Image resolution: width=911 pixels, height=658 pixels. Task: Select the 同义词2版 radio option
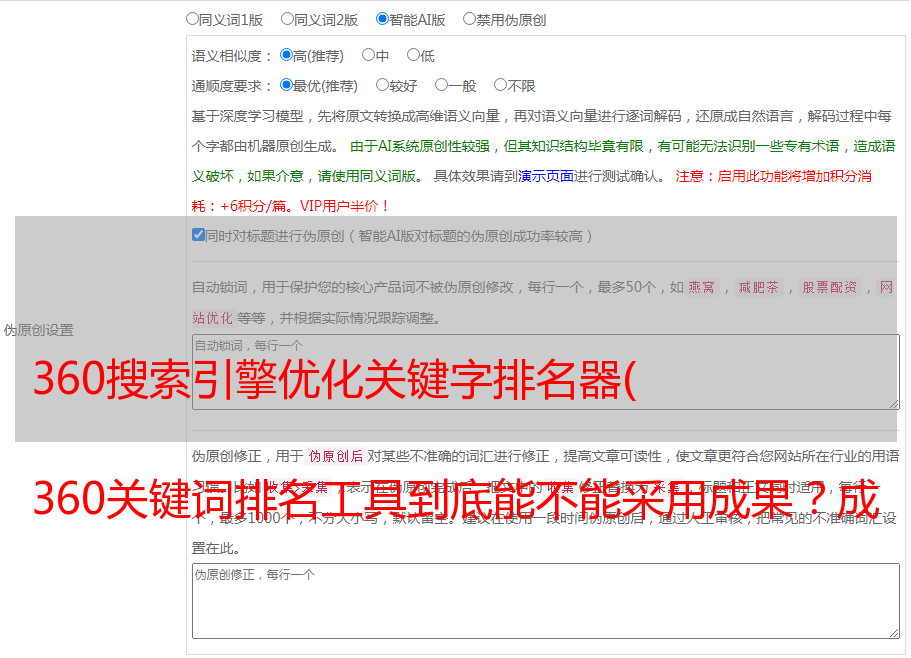(287, 19)
